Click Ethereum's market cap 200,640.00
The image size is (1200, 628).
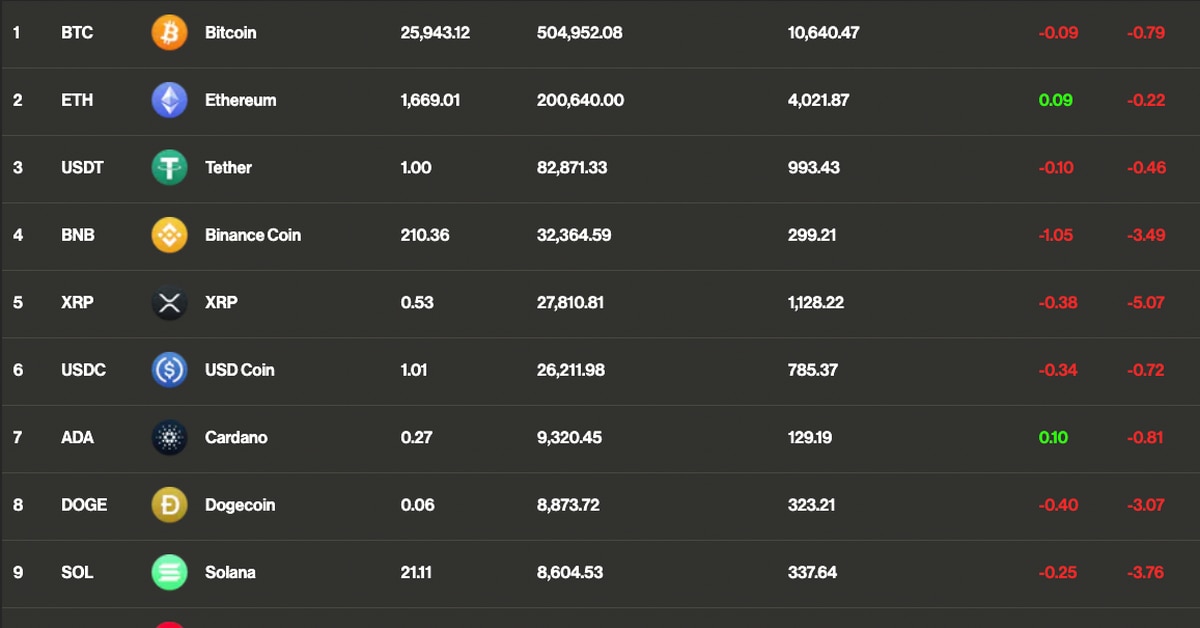tap(580, 100)
